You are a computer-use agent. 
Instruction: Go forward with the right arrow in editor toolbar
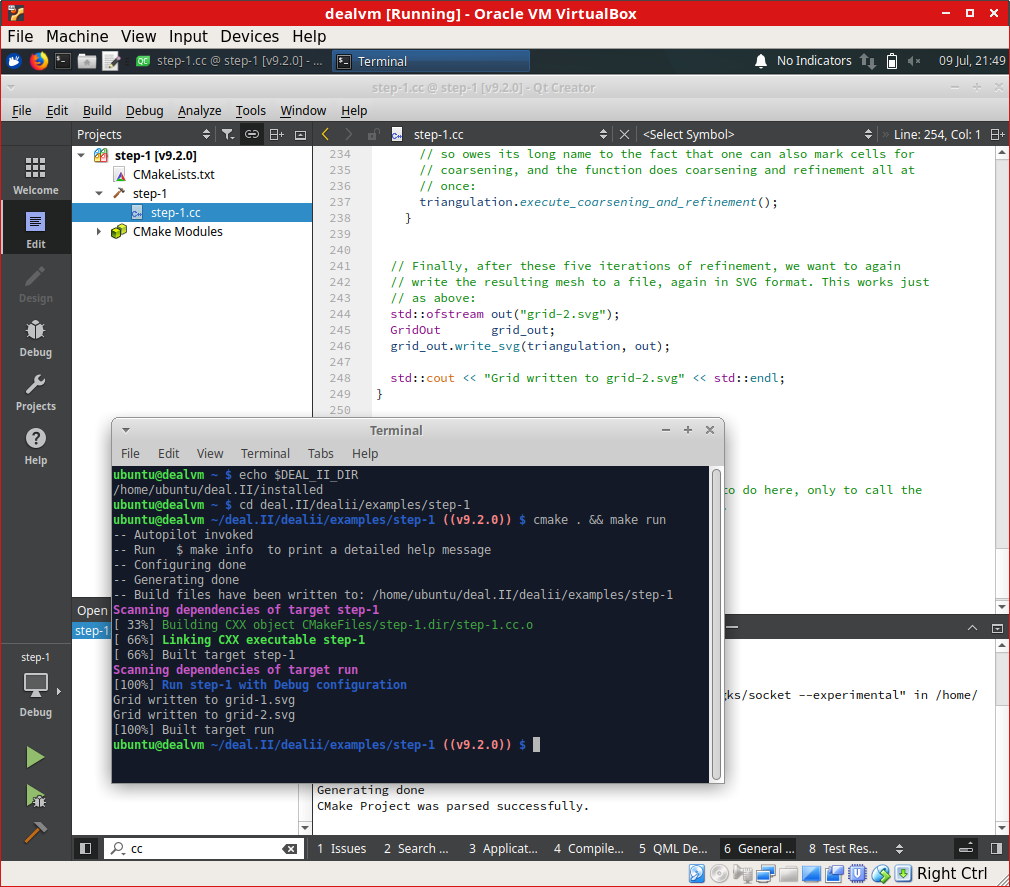348,134
